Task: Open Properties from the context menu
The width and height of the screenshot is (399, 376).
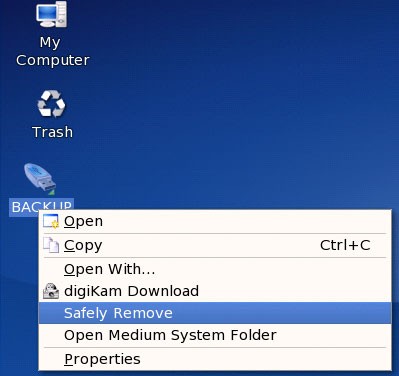Action: tap(215, 359)
